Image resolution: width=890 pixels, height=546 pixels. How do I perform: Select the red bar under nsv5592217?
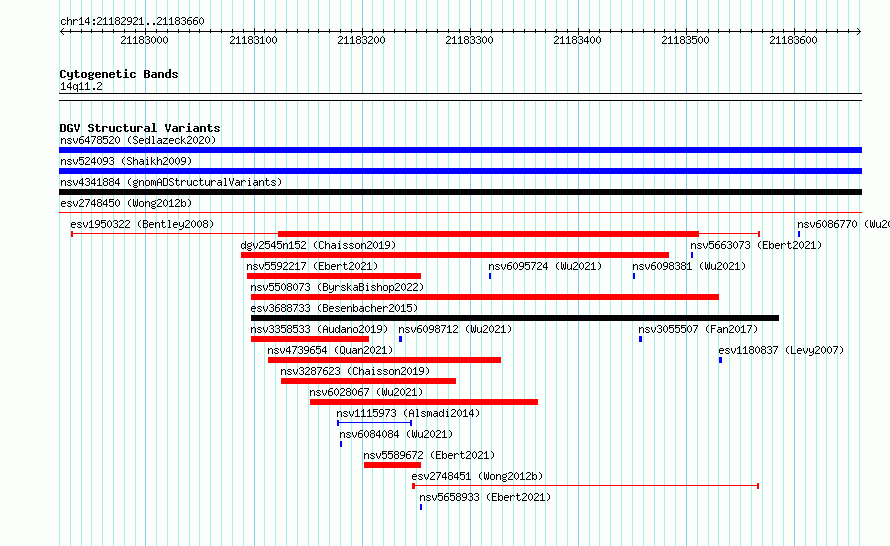click(334, 276)
